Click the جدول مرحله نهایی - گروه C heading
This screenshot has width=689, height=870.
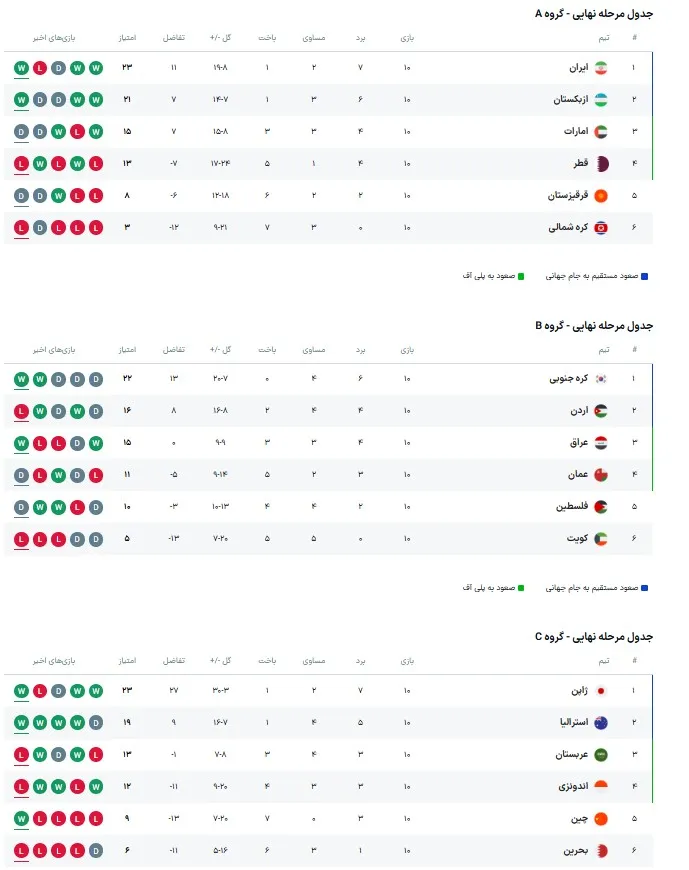click(x=594, y=636)
